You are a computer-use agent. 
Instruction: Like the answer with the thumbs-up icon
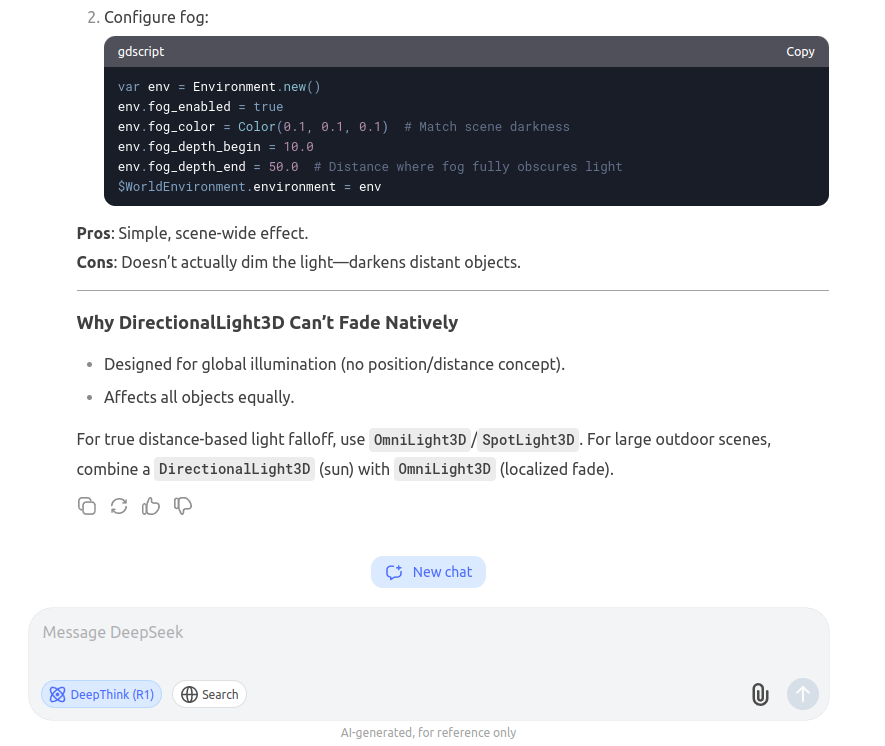pos(151,506)
